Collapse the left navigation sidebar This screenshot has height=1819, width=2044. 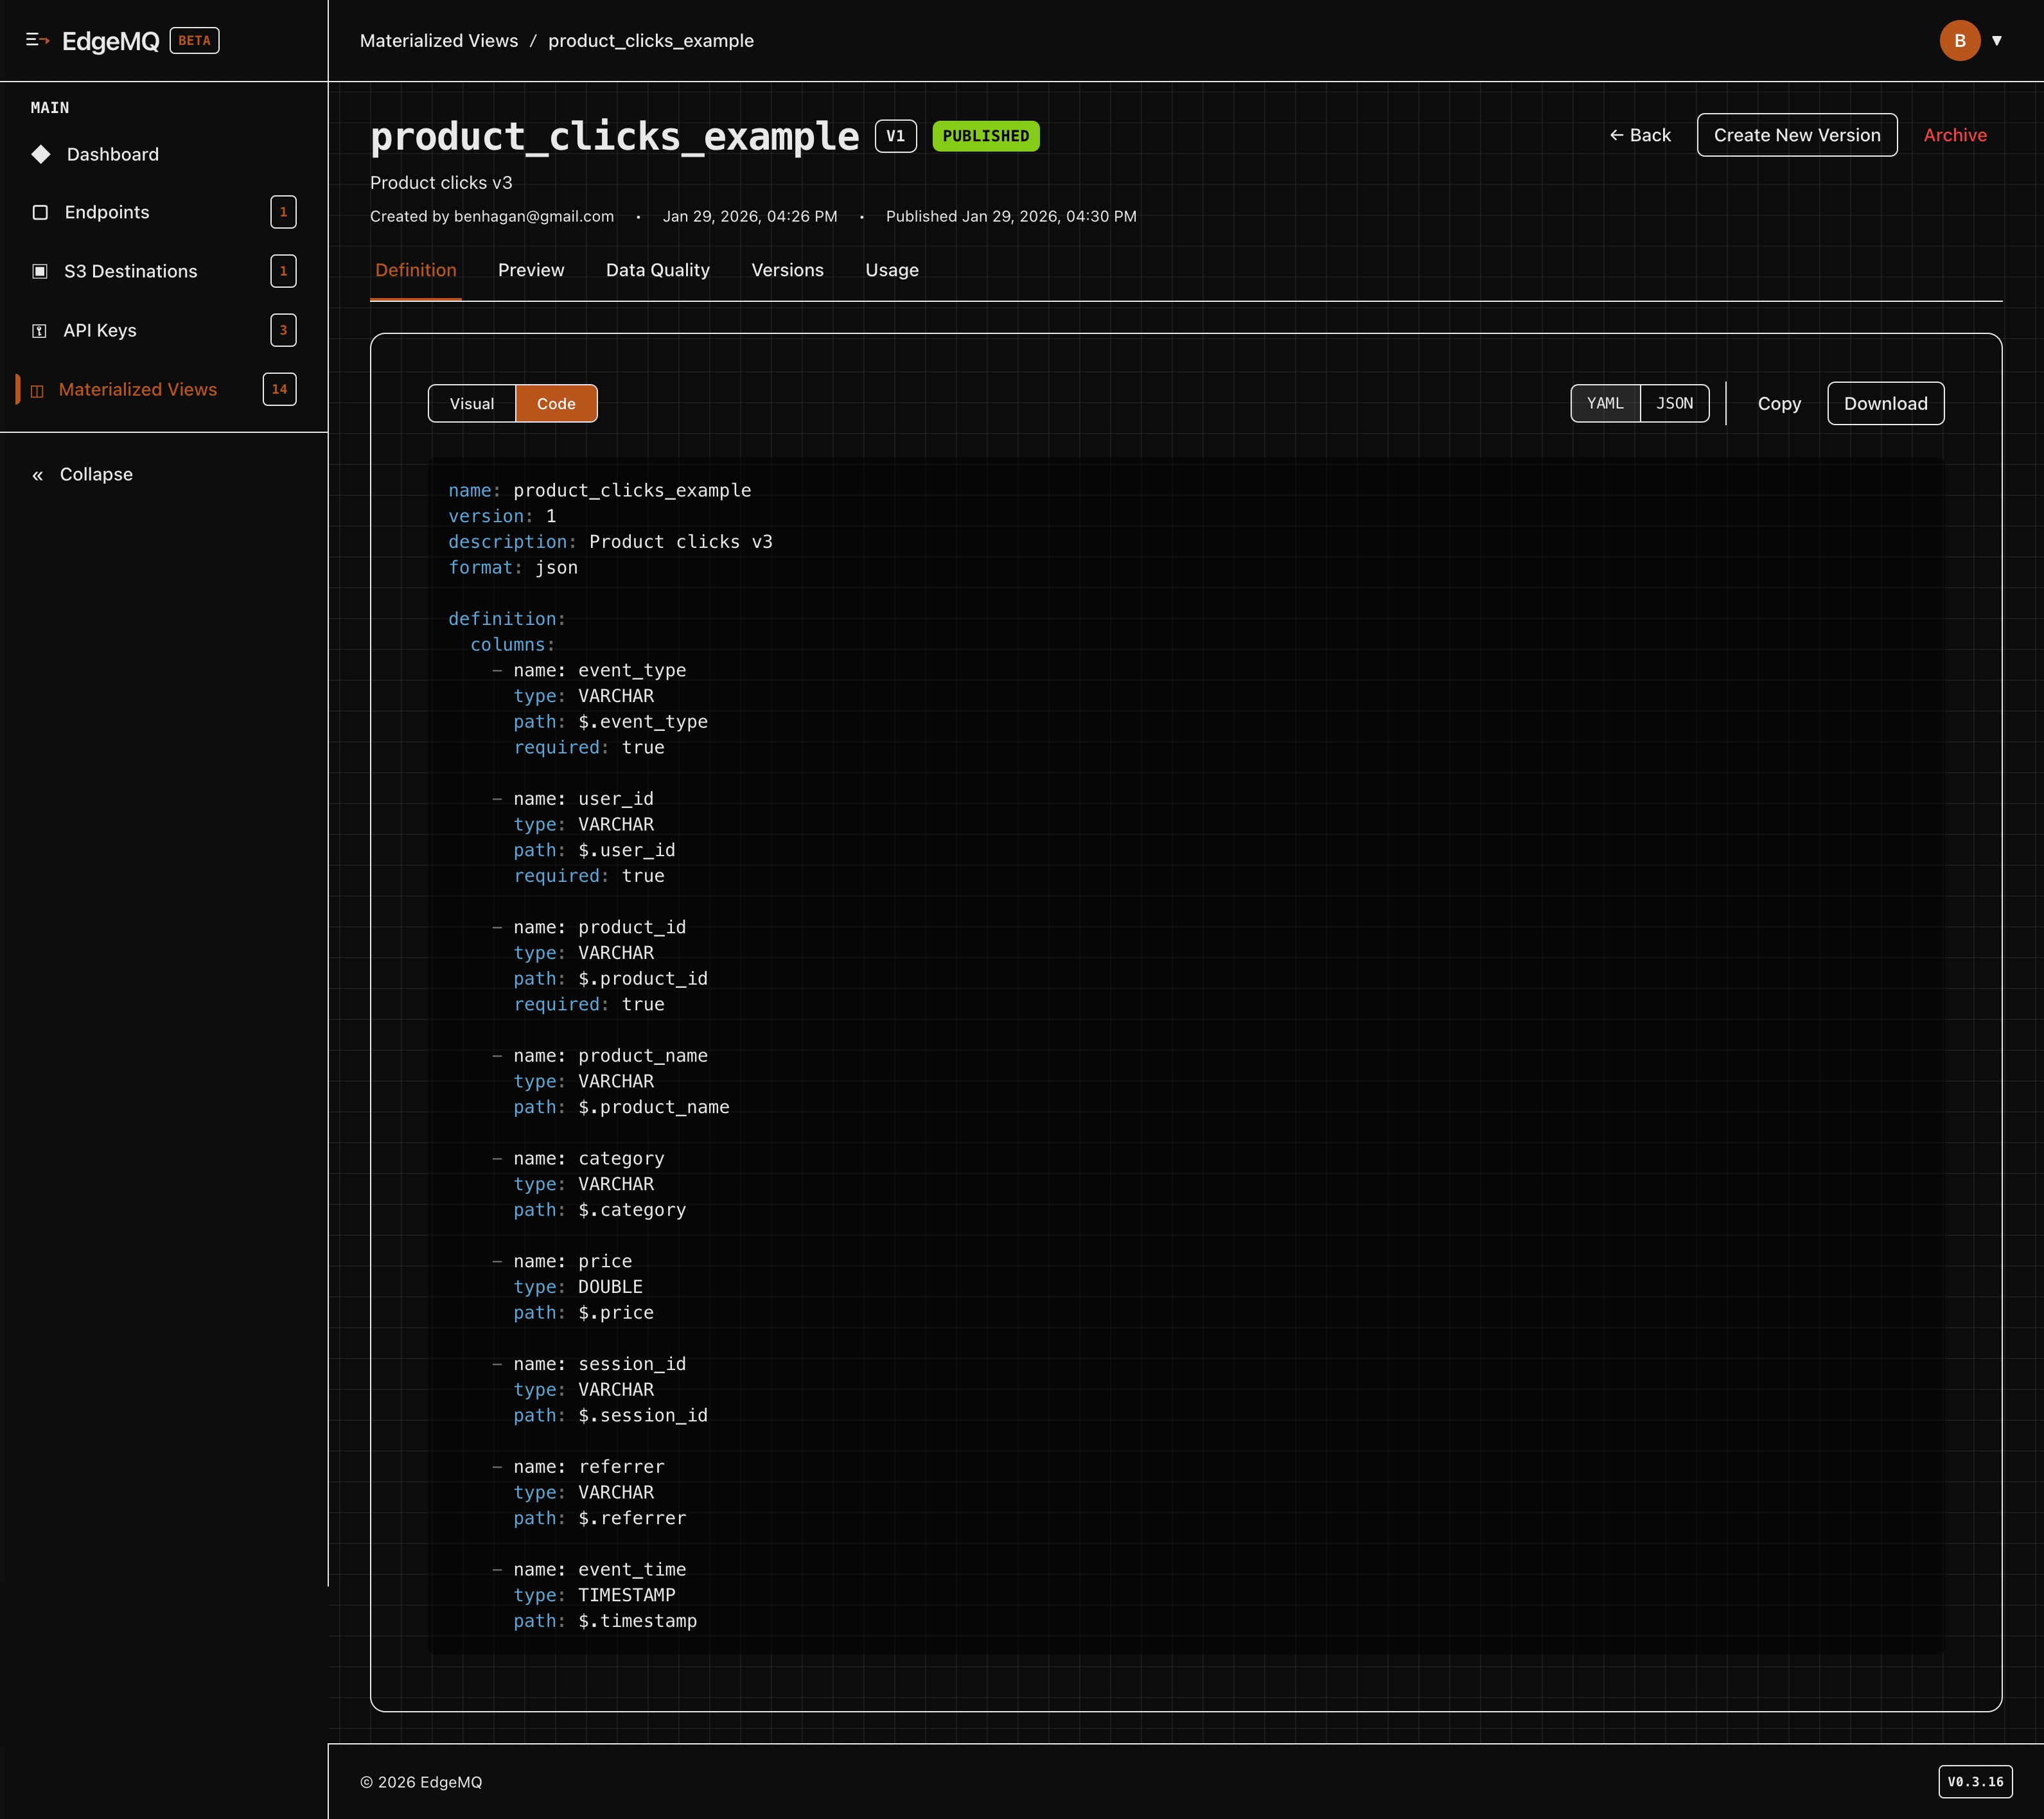83,474
